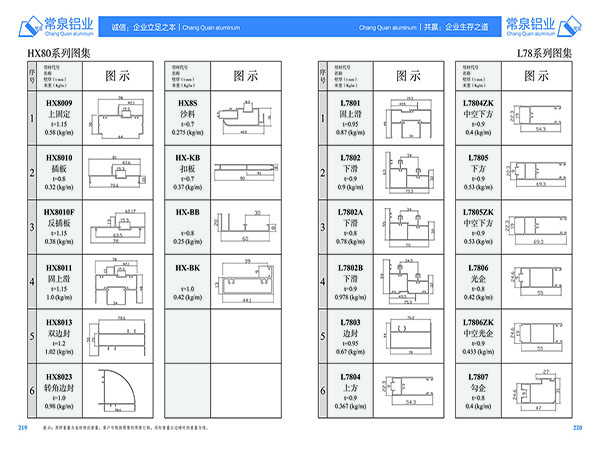Image resolution: width=600 pixels, height=450 pixels.
Task: Open the HX8013 双边封 profile drawing
Action: [117, 336]
